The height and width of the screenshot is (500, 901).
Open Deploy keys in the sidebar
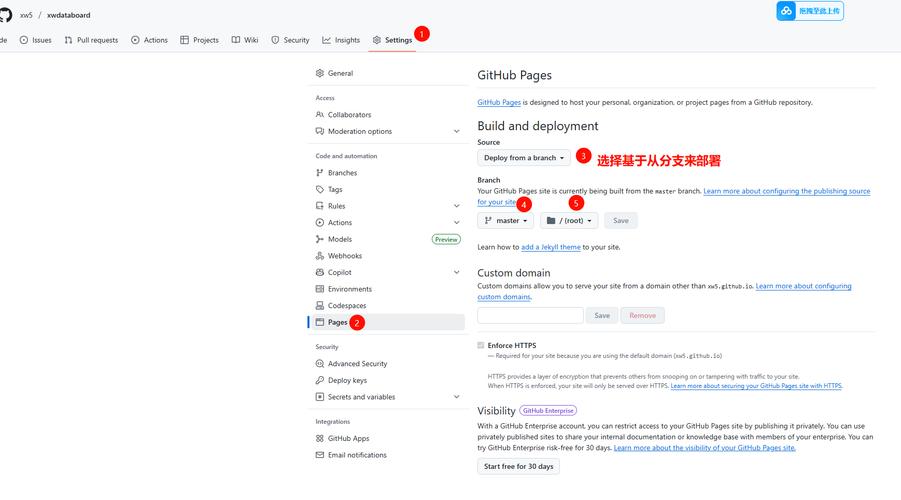click(347, 380)
